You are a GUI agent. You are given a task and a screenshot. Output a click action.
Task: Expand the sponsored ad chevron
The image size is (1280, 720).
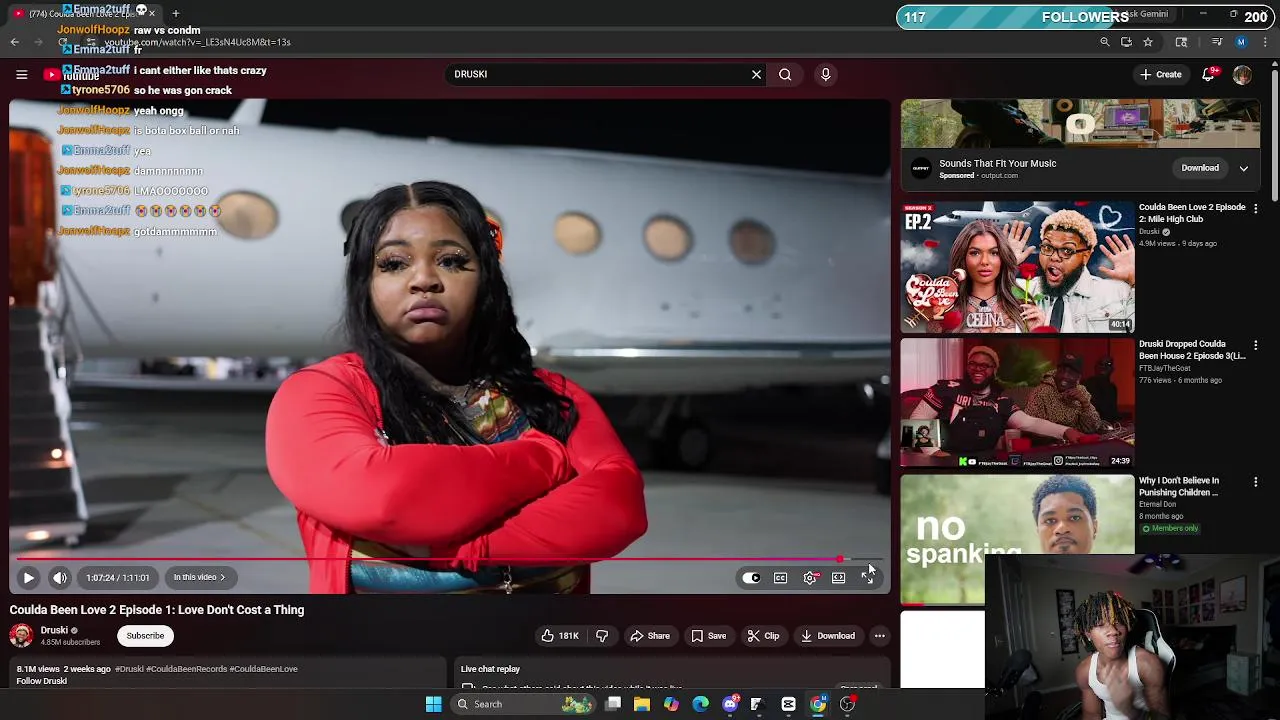pos(1243,168)
